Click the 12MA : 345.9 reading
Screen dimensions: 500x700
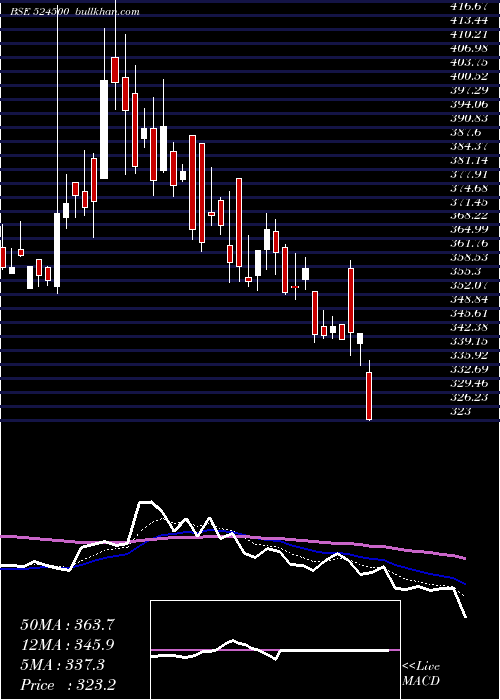point(67,645)
